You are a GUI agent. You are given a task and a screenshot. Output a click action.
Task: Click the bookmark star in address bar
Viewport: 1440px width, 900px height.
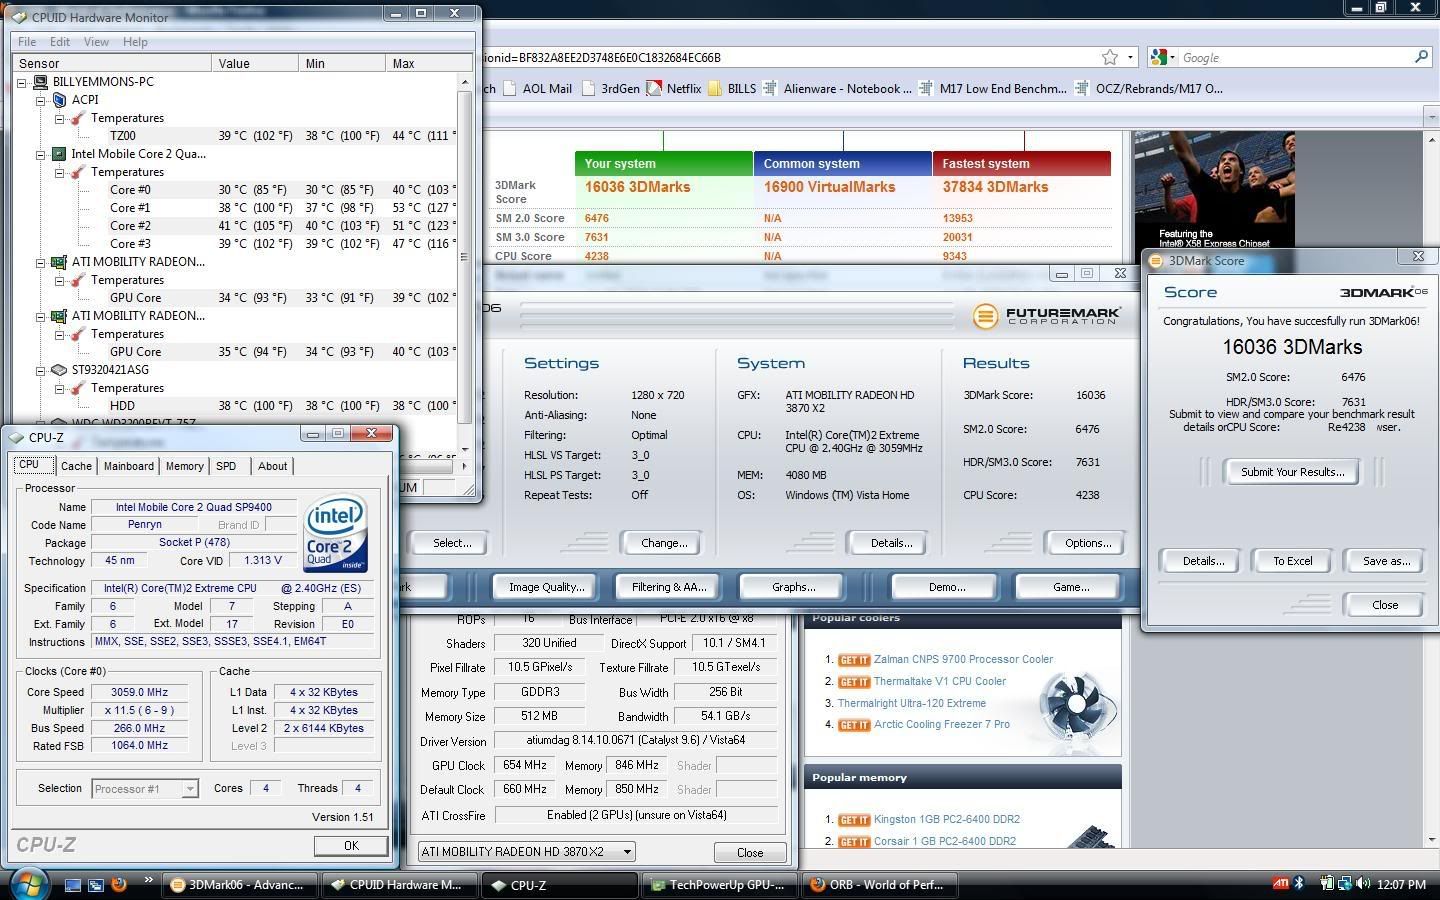point(1109,58)
